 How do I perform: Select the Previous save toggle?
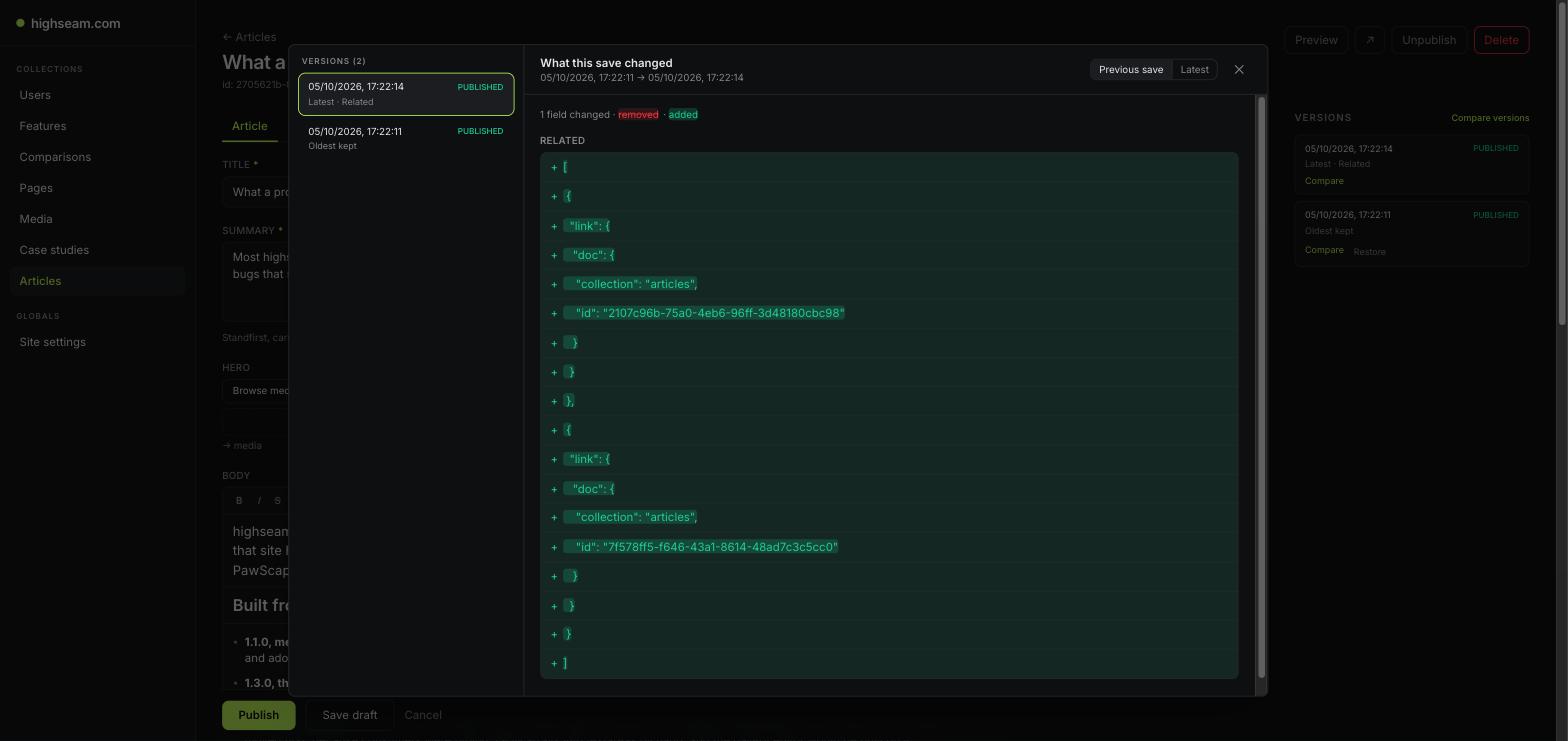pyautogui.click(x=1130, y=70)
